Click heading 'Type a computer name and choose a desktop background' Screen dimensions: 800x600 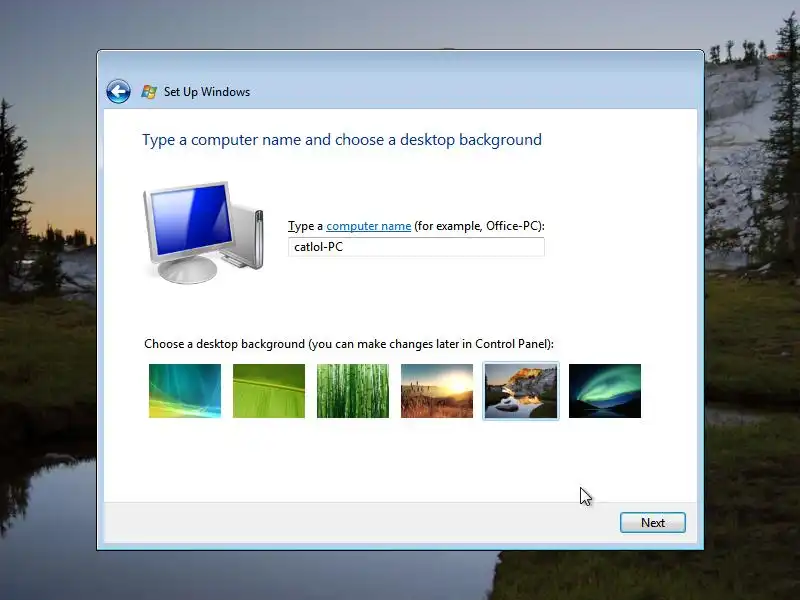[x=342, y=140]
